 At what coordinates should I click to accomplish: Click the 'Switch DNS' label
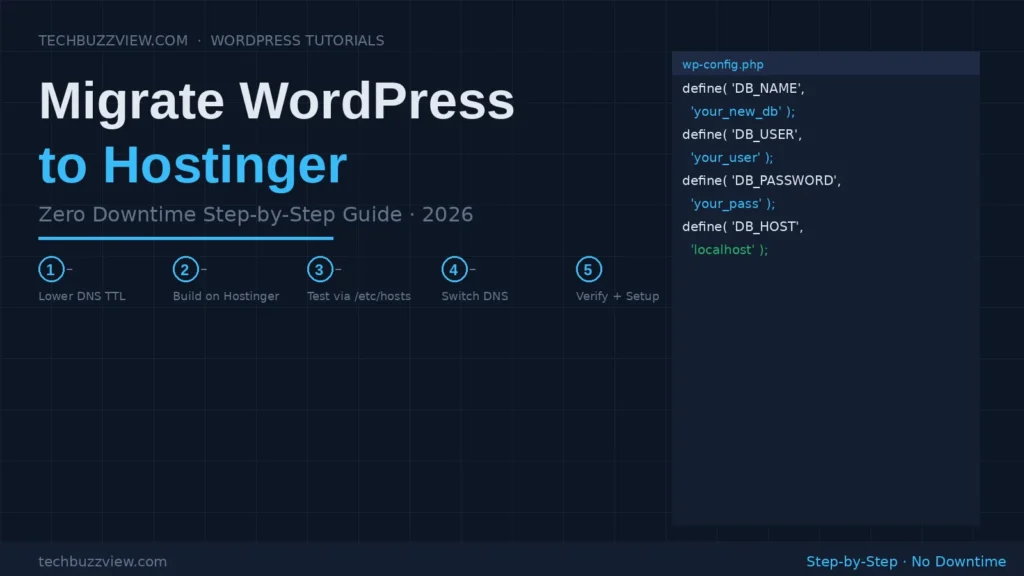tap(474, 296)
